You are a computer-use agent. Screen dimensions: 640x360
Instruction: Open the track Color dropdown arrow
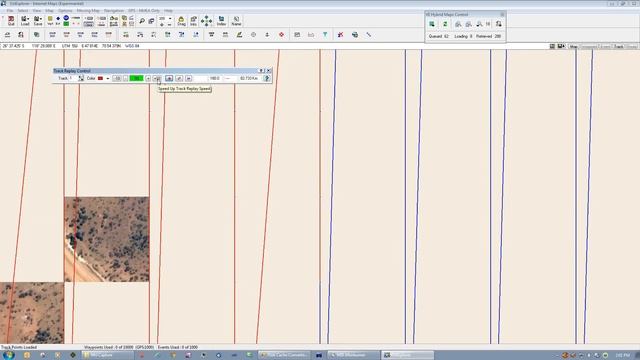107,78
